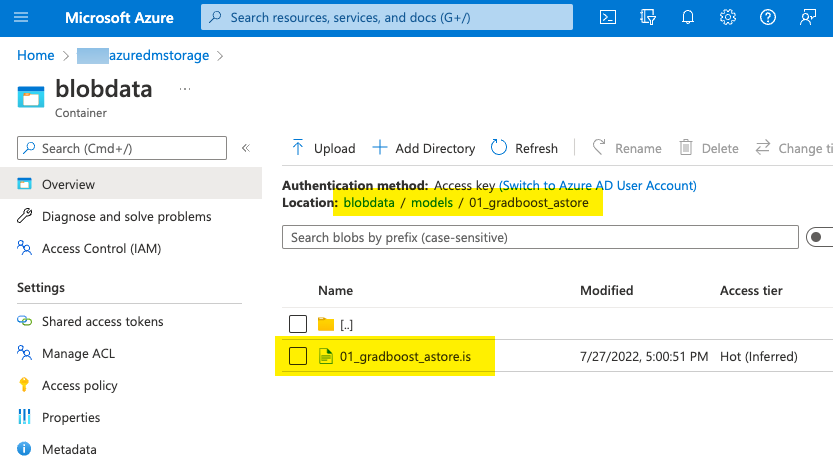Open the Feedback icon
The height and width of the screenshot is (471, 833).
808,17
